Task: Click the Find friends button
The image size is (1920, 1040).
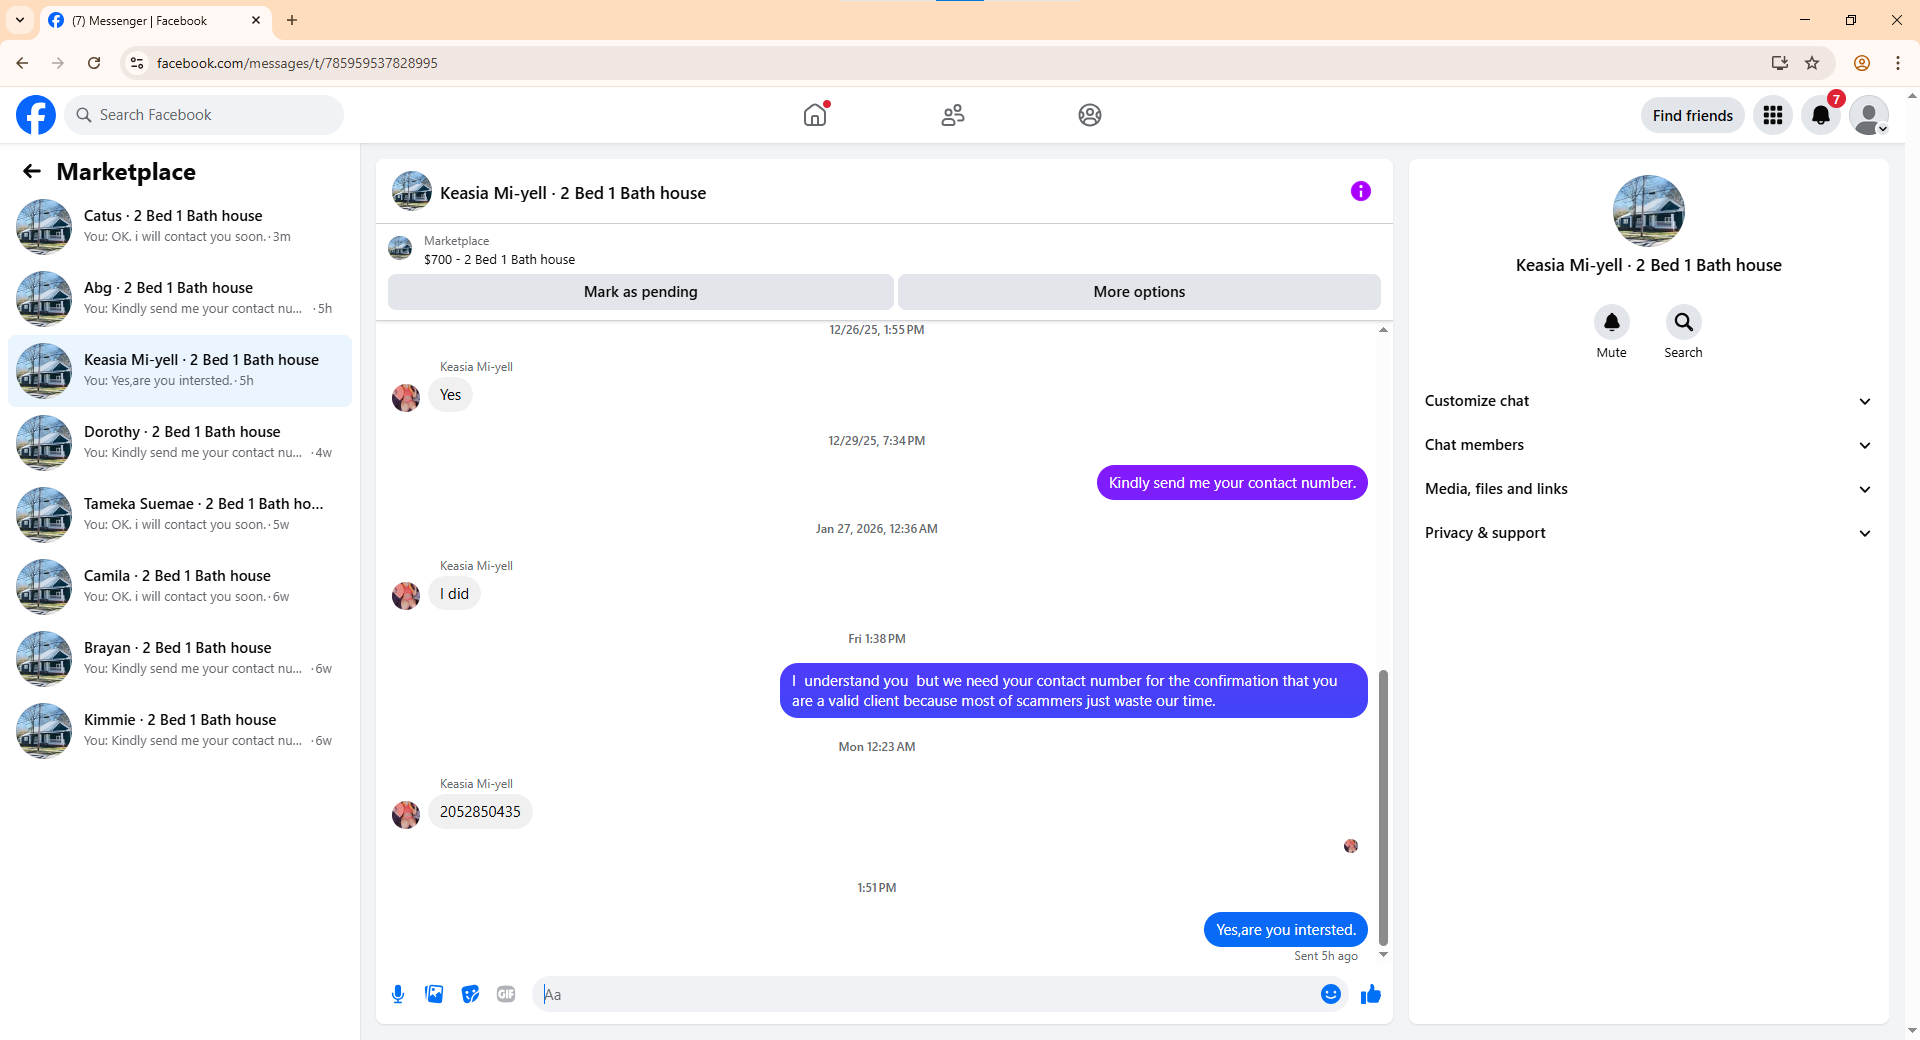Action: (x=1692, y=115)
